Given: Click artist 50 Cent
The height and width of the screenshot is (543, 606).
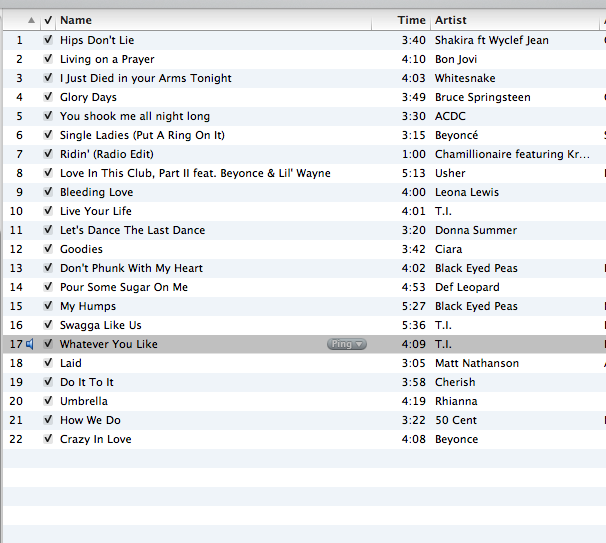Looking at the screenshot, I should (x=456, y=420).
